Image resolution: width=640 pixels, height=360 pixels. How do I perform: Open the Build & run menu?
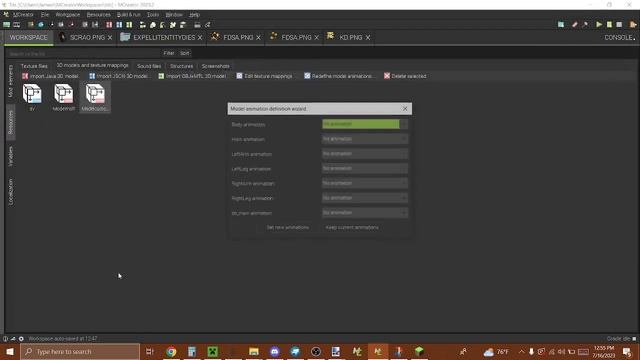point(128,15)
